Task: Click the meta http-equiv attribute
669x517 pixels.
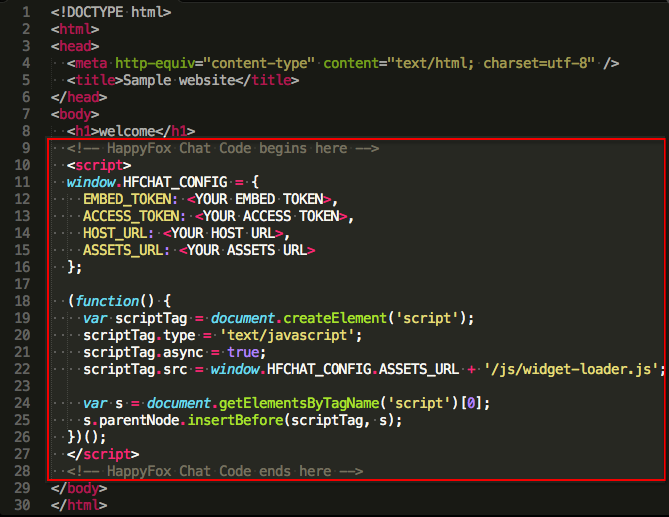Action: click(x=155, y=63)
